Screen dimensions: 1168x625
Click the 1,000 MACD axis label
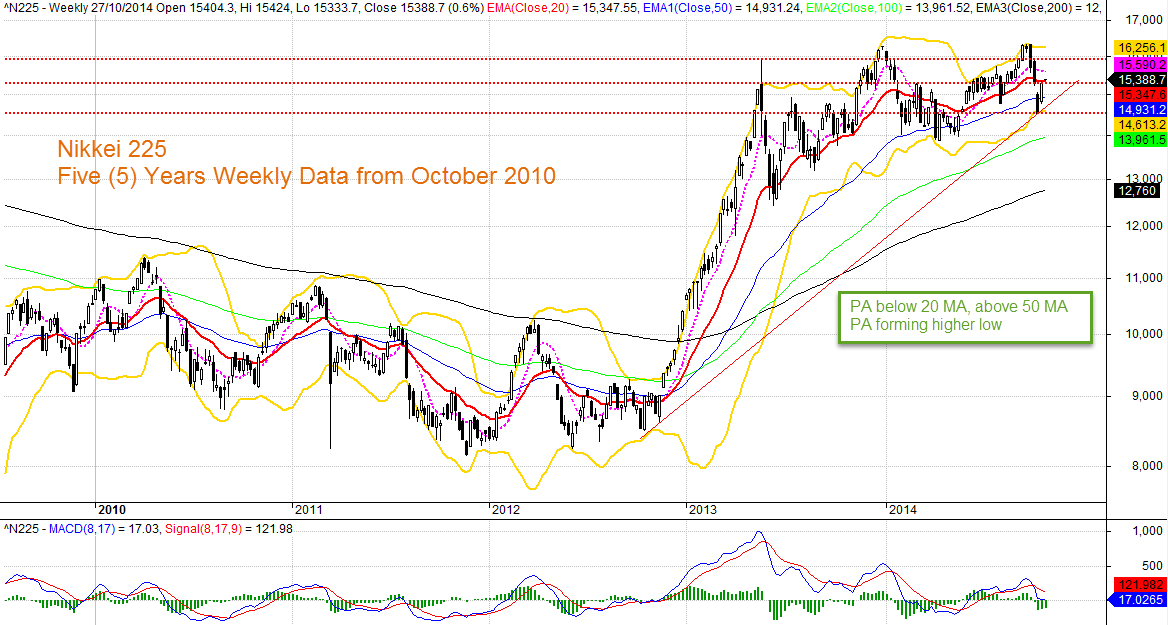click(1146, 530)
